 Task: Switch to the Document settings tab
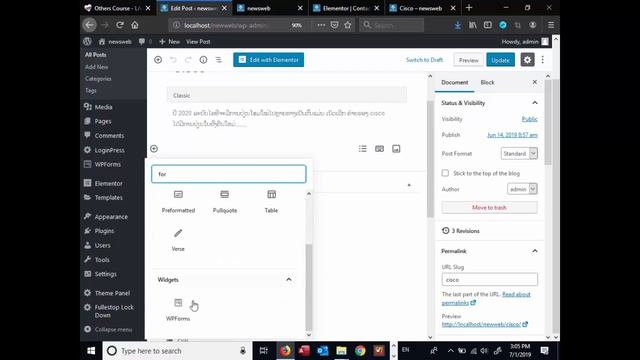point(455,82)
